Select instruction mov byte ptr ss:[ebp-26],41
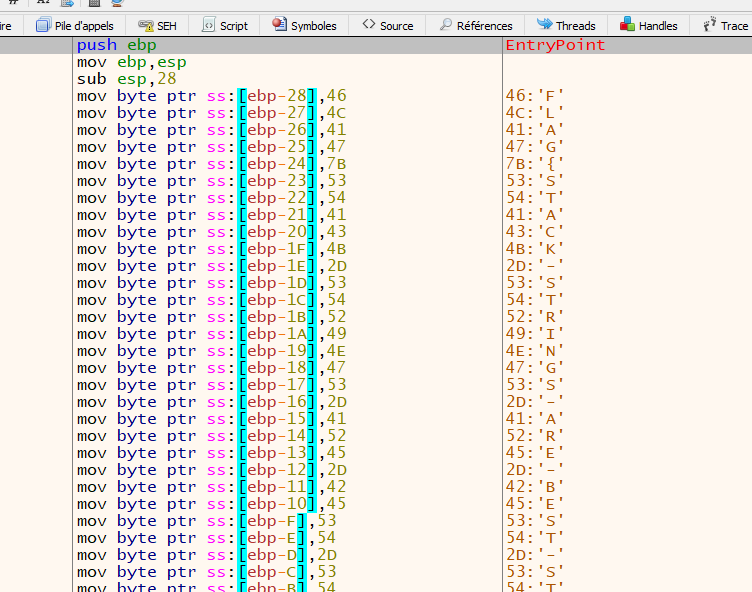This screenshot has height=592, width=752. click(212, 130)
